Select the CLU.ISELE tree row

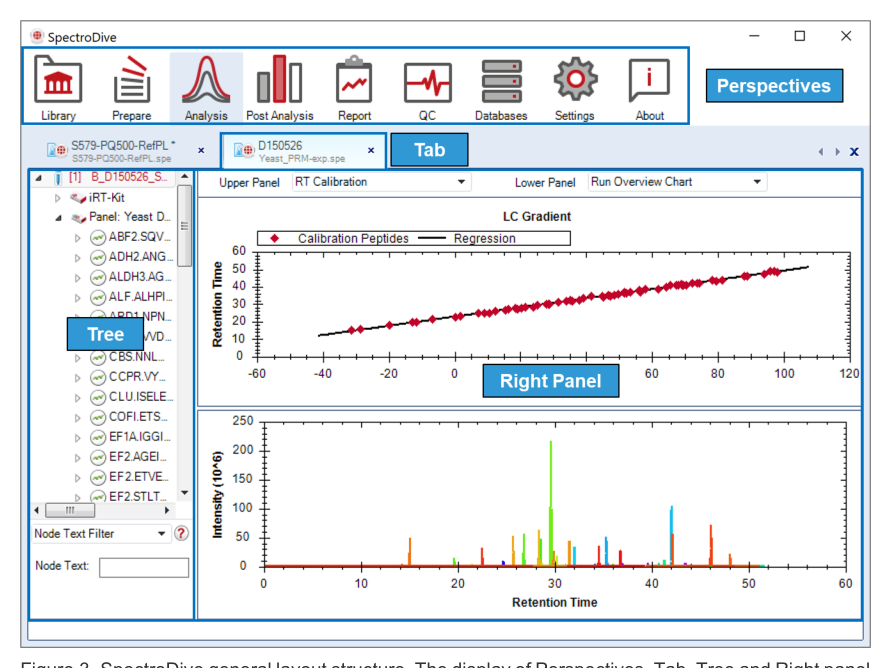124,397
